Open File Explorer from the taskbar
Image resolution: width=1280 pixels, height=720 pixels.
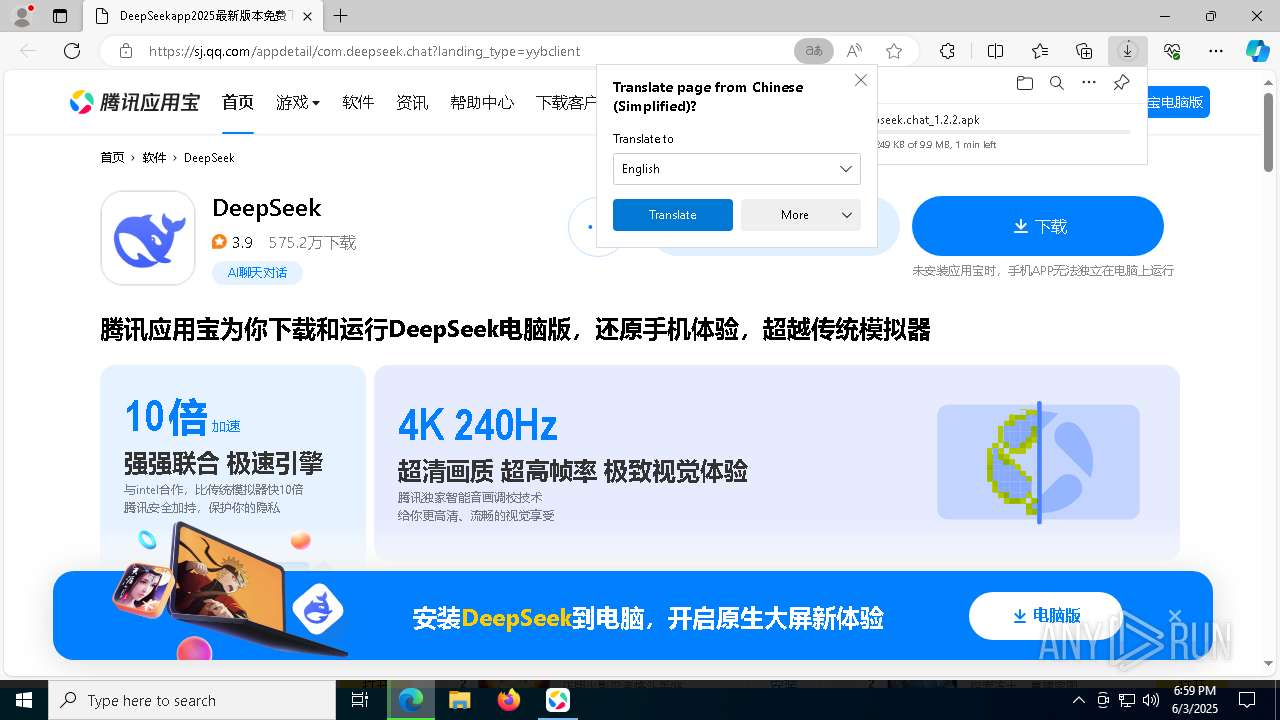click(460, 700)
